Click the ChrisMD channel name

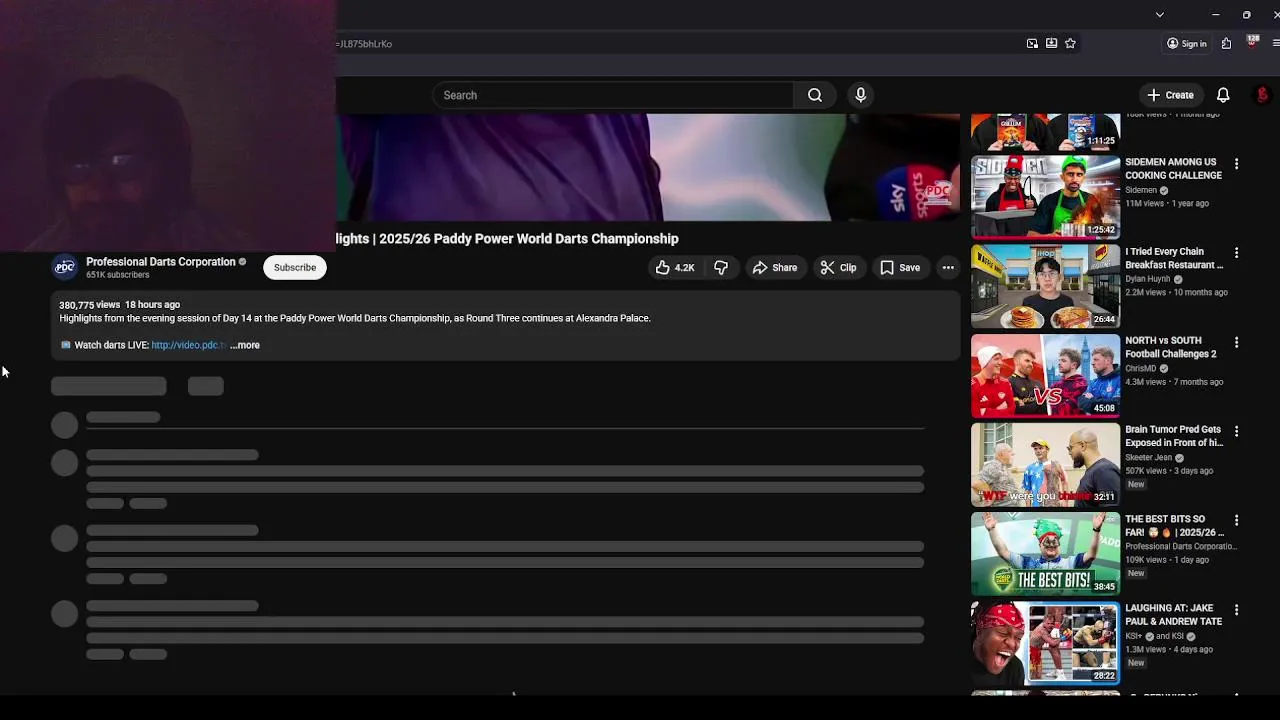[x=1140, y=368]
